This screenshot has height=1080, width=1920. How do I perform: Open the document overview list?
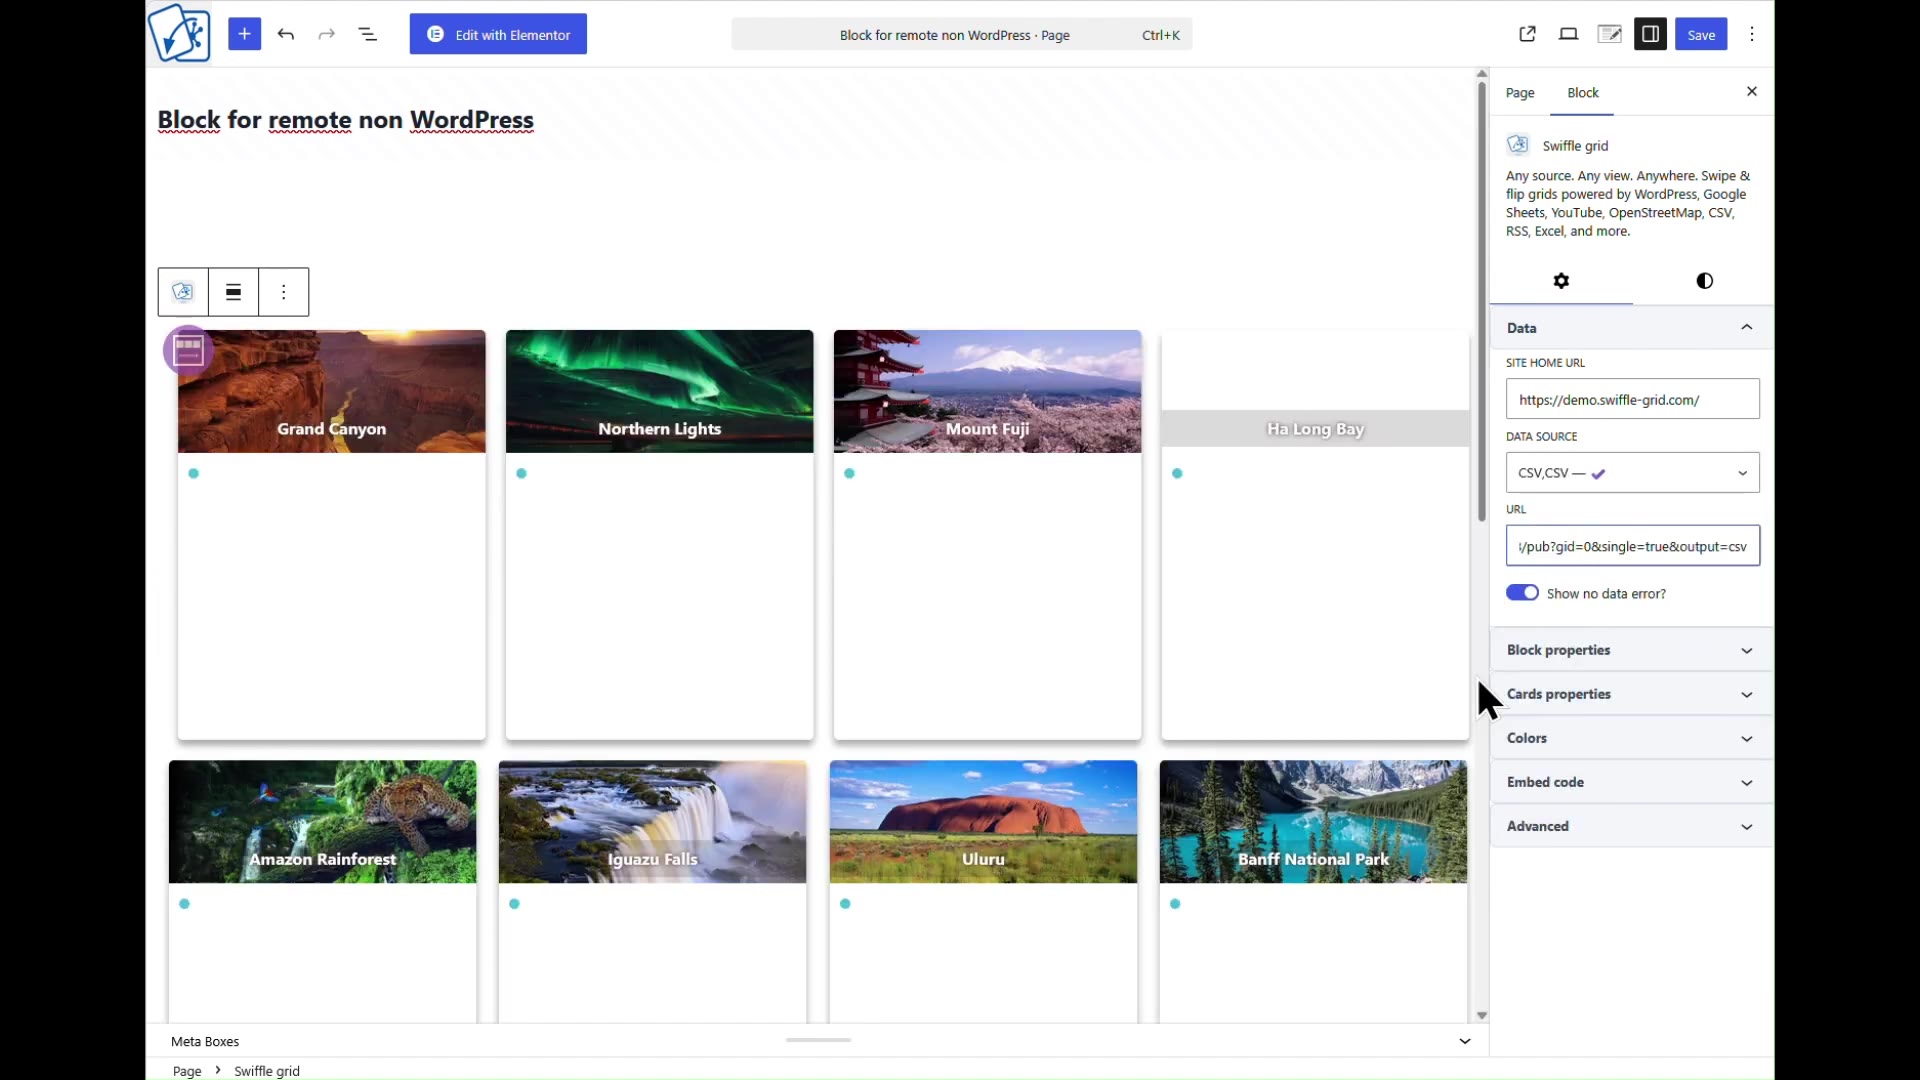pyautogui.click(x=367, y=34)
